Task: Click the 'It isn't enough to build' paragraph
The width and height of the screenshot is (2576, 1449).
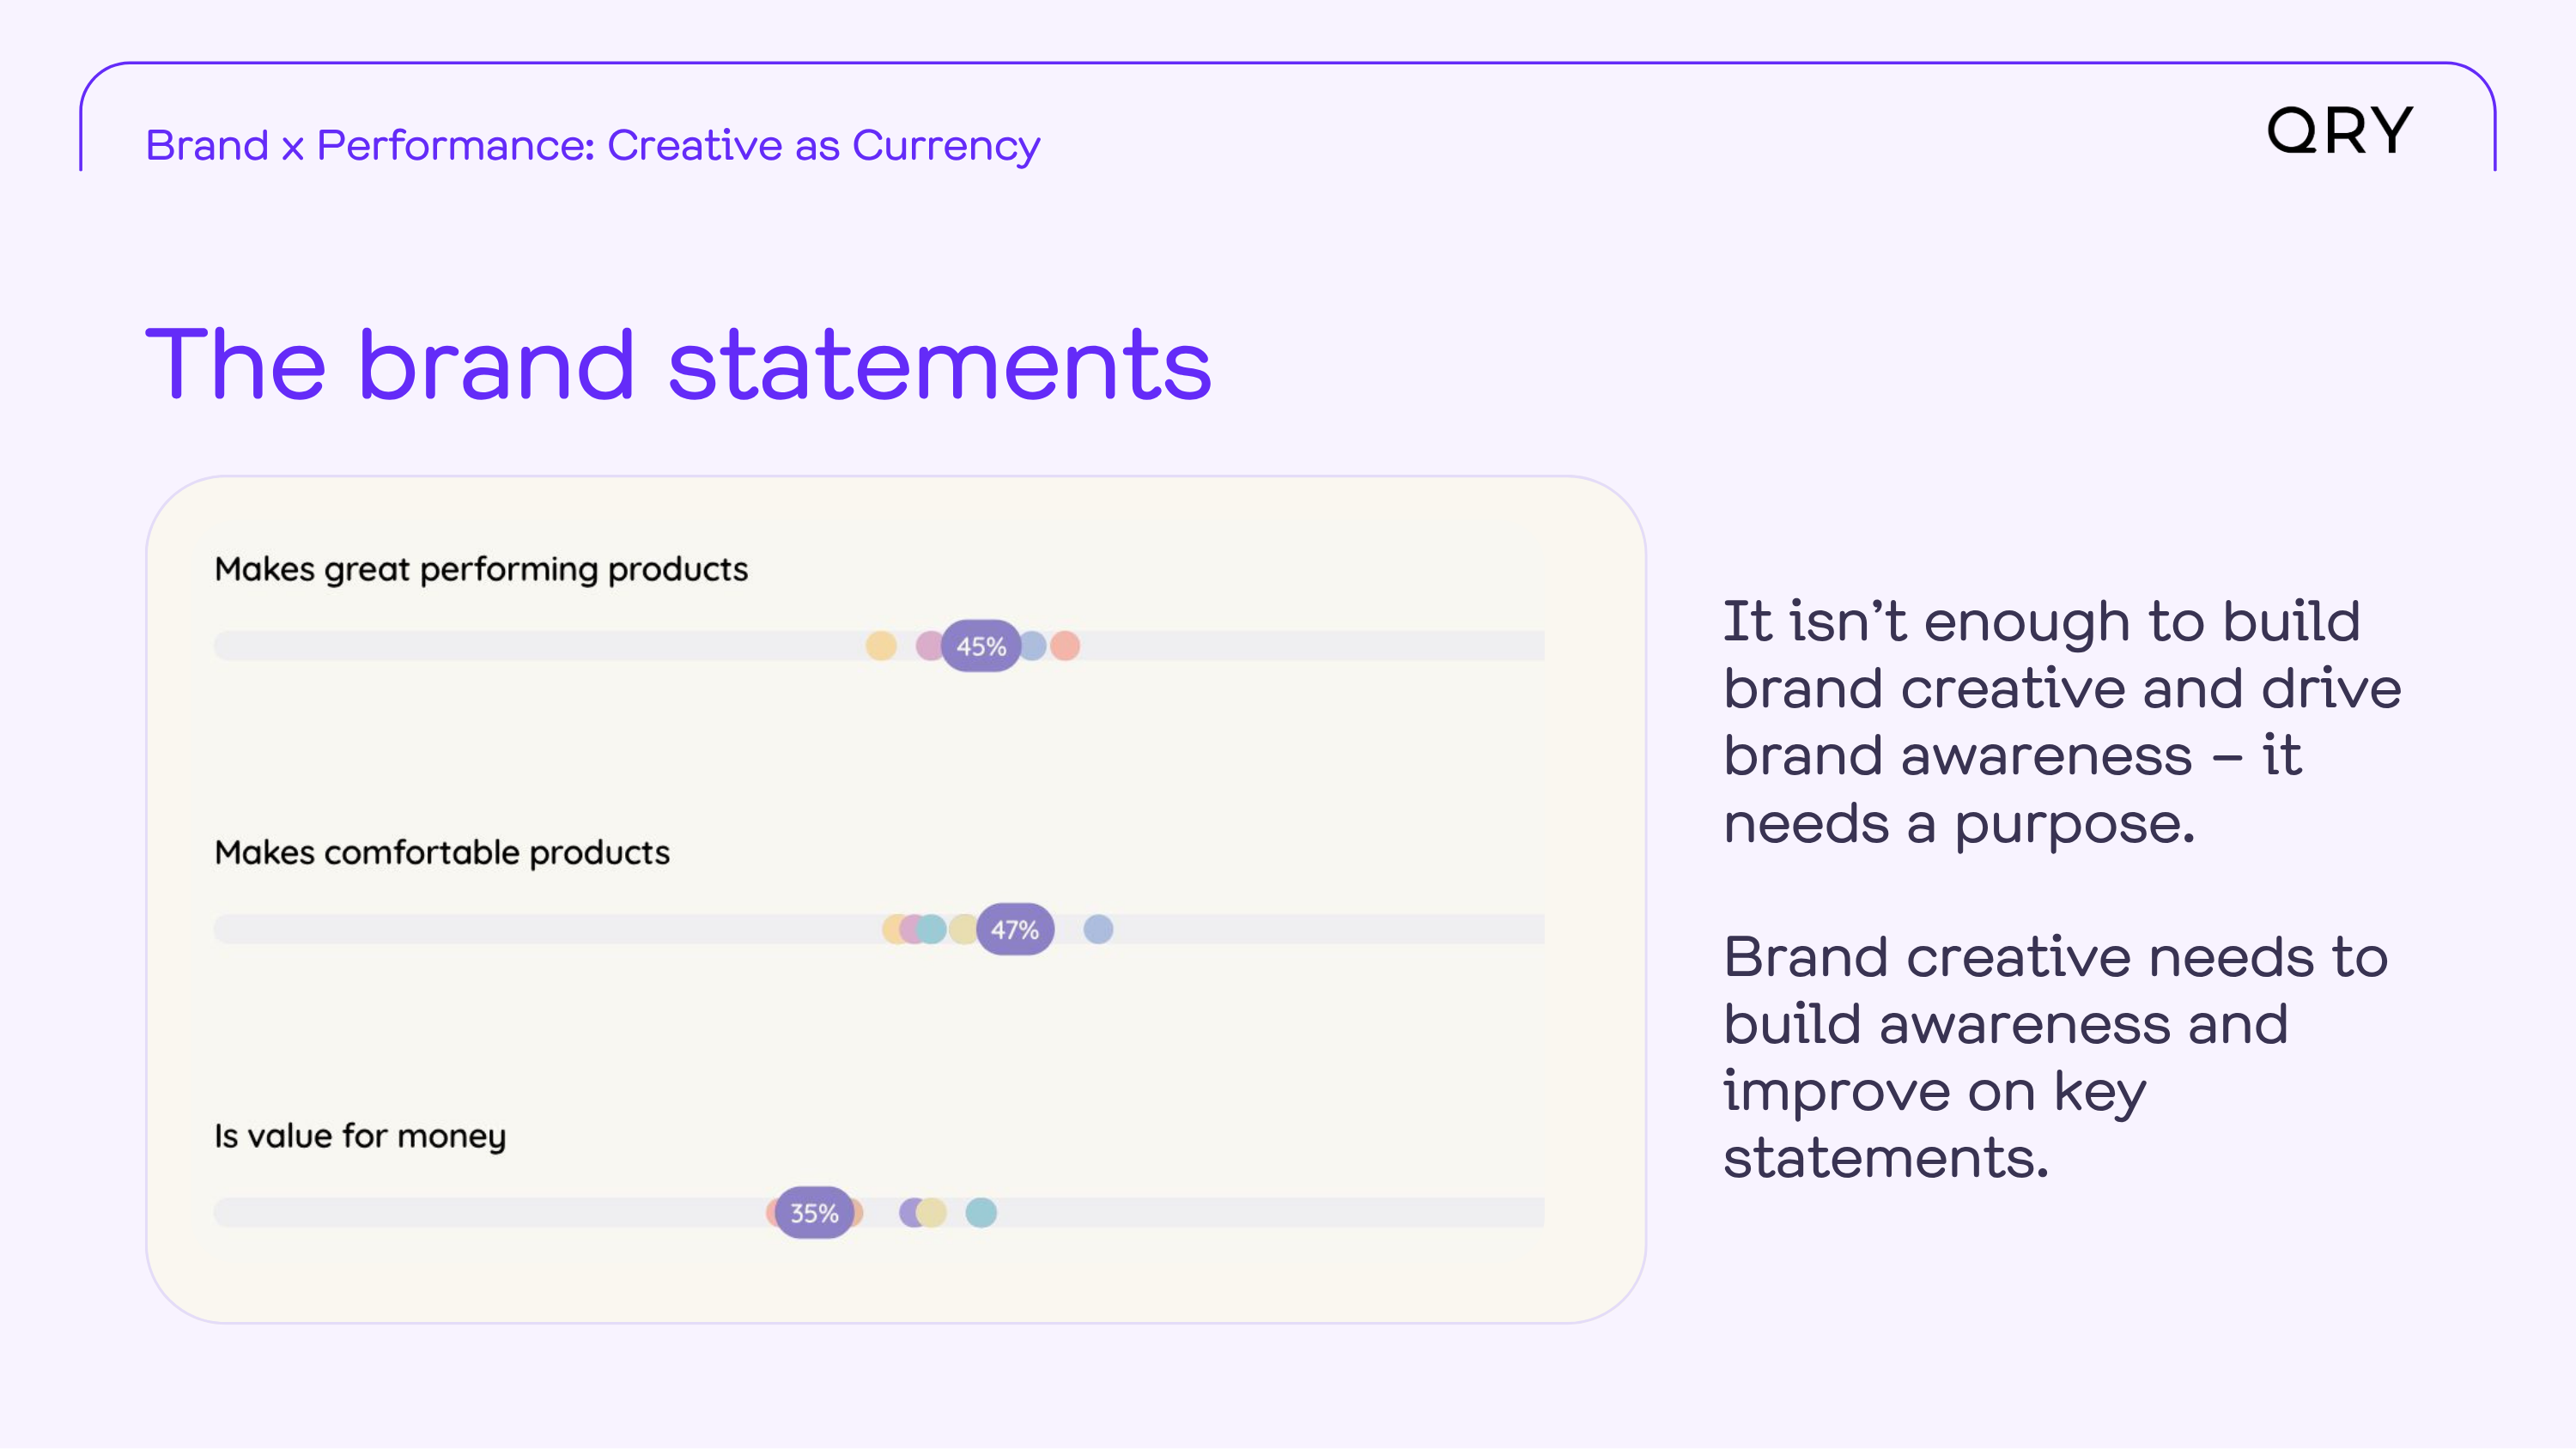Action: click(x=2062, y=722)
